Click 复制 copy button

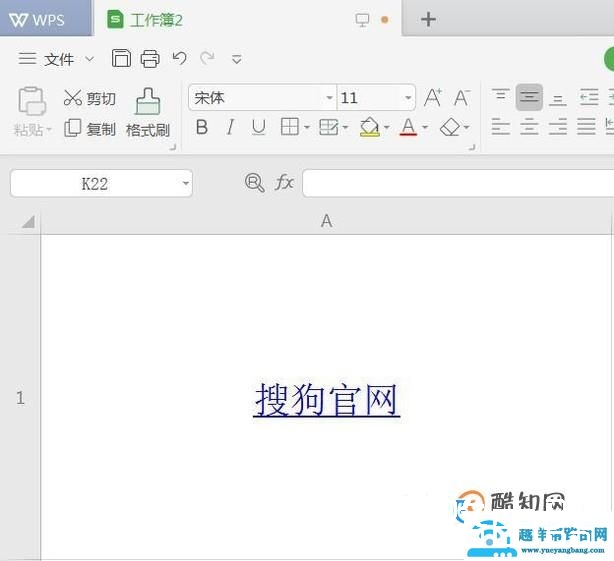90,128
